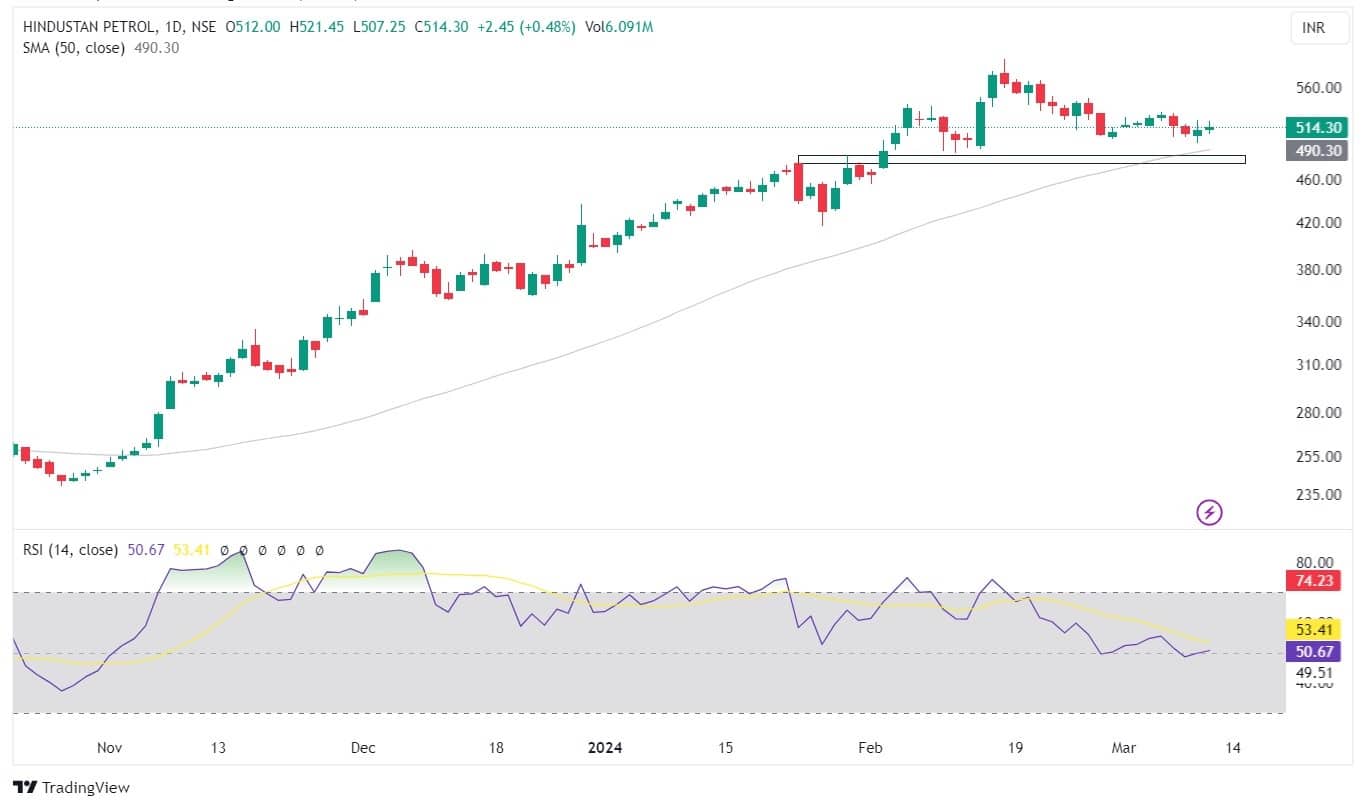1366x809 pixels.
Task: Click the gray 490.30 SMA axis tag
Action: coord(1318,150)
